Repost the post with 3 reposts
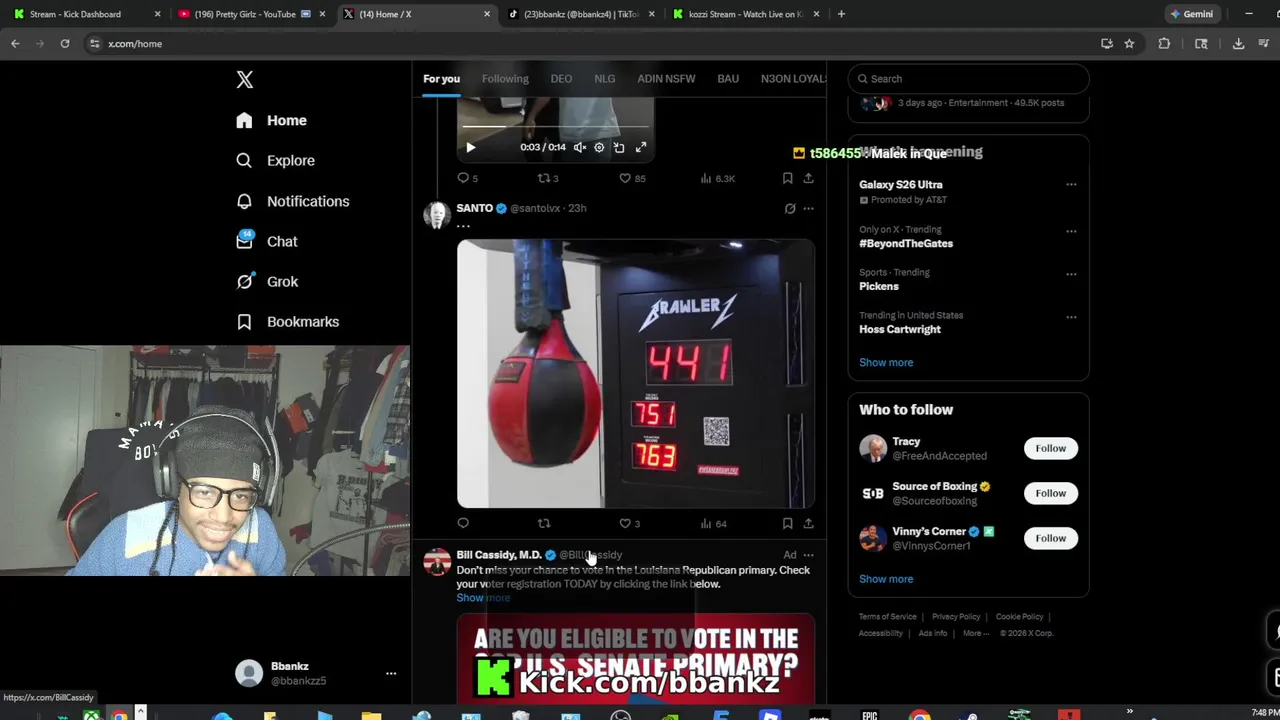Image resolution: width=1280 pixels, height=720 pixels. coord(548,178)
